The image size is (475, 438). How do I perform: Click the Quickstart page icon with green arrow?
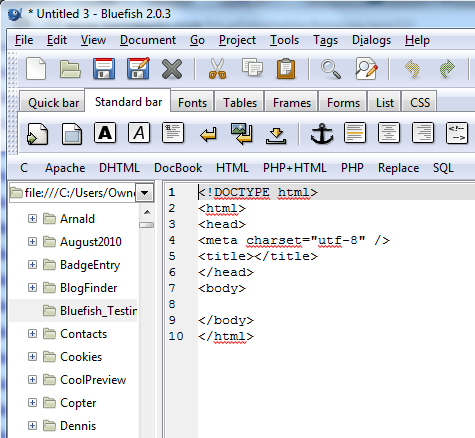tap(38, 134)
